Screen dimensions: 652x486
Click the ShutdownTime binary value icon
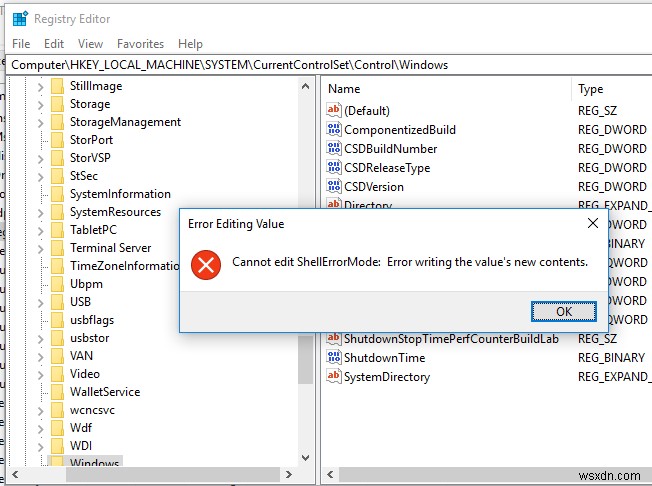pos(333,358)
